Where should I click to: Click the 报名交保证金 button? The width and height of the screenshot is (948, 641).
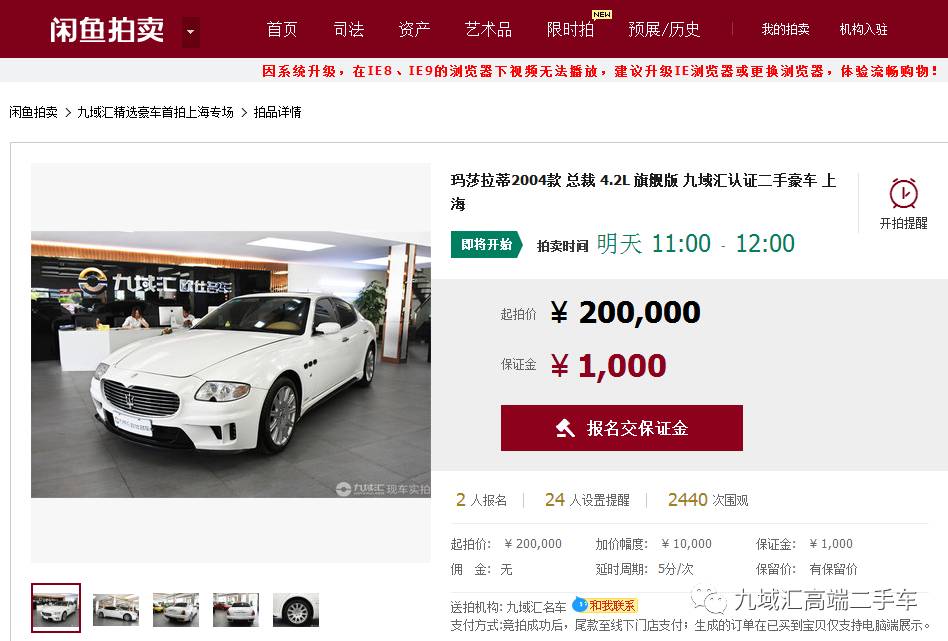coord(622,428)
